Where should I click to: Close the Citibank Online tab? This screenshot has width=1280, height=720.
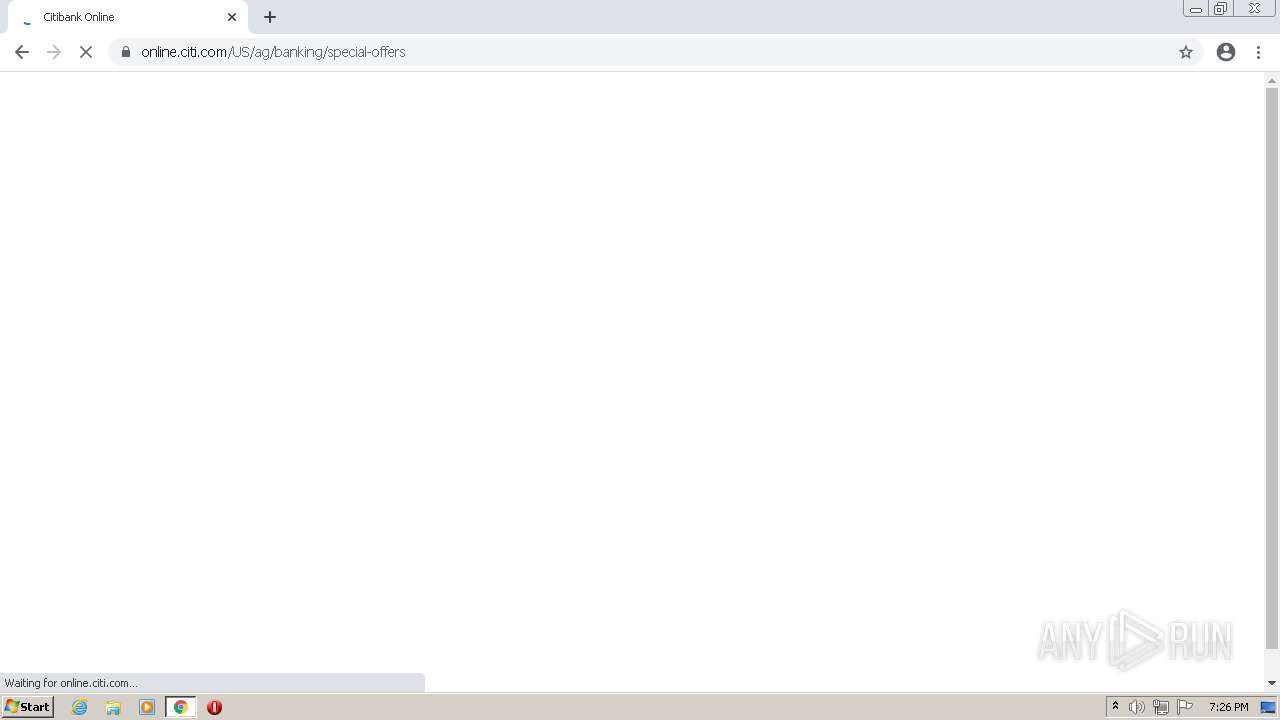232,17
